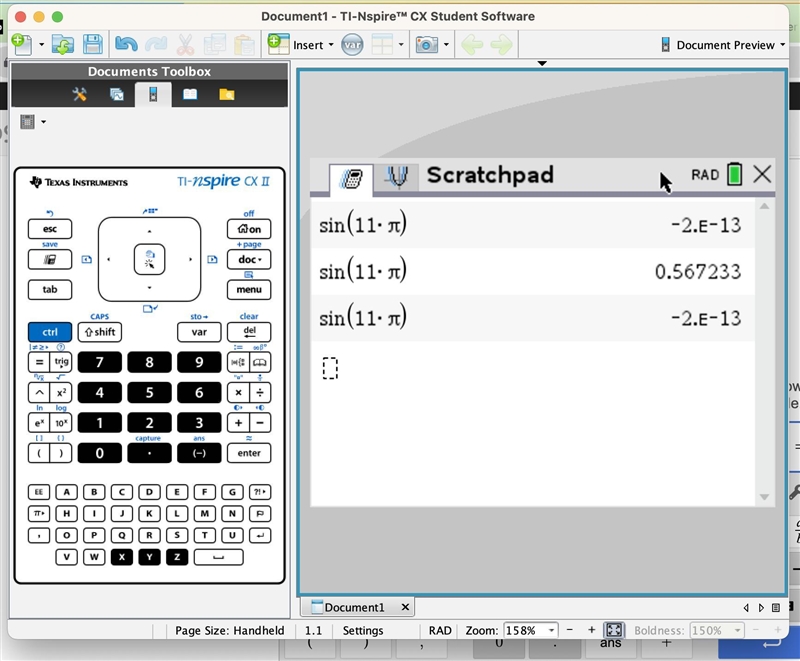
Task: Click the negative (–) key
Action: pos(199,453)
